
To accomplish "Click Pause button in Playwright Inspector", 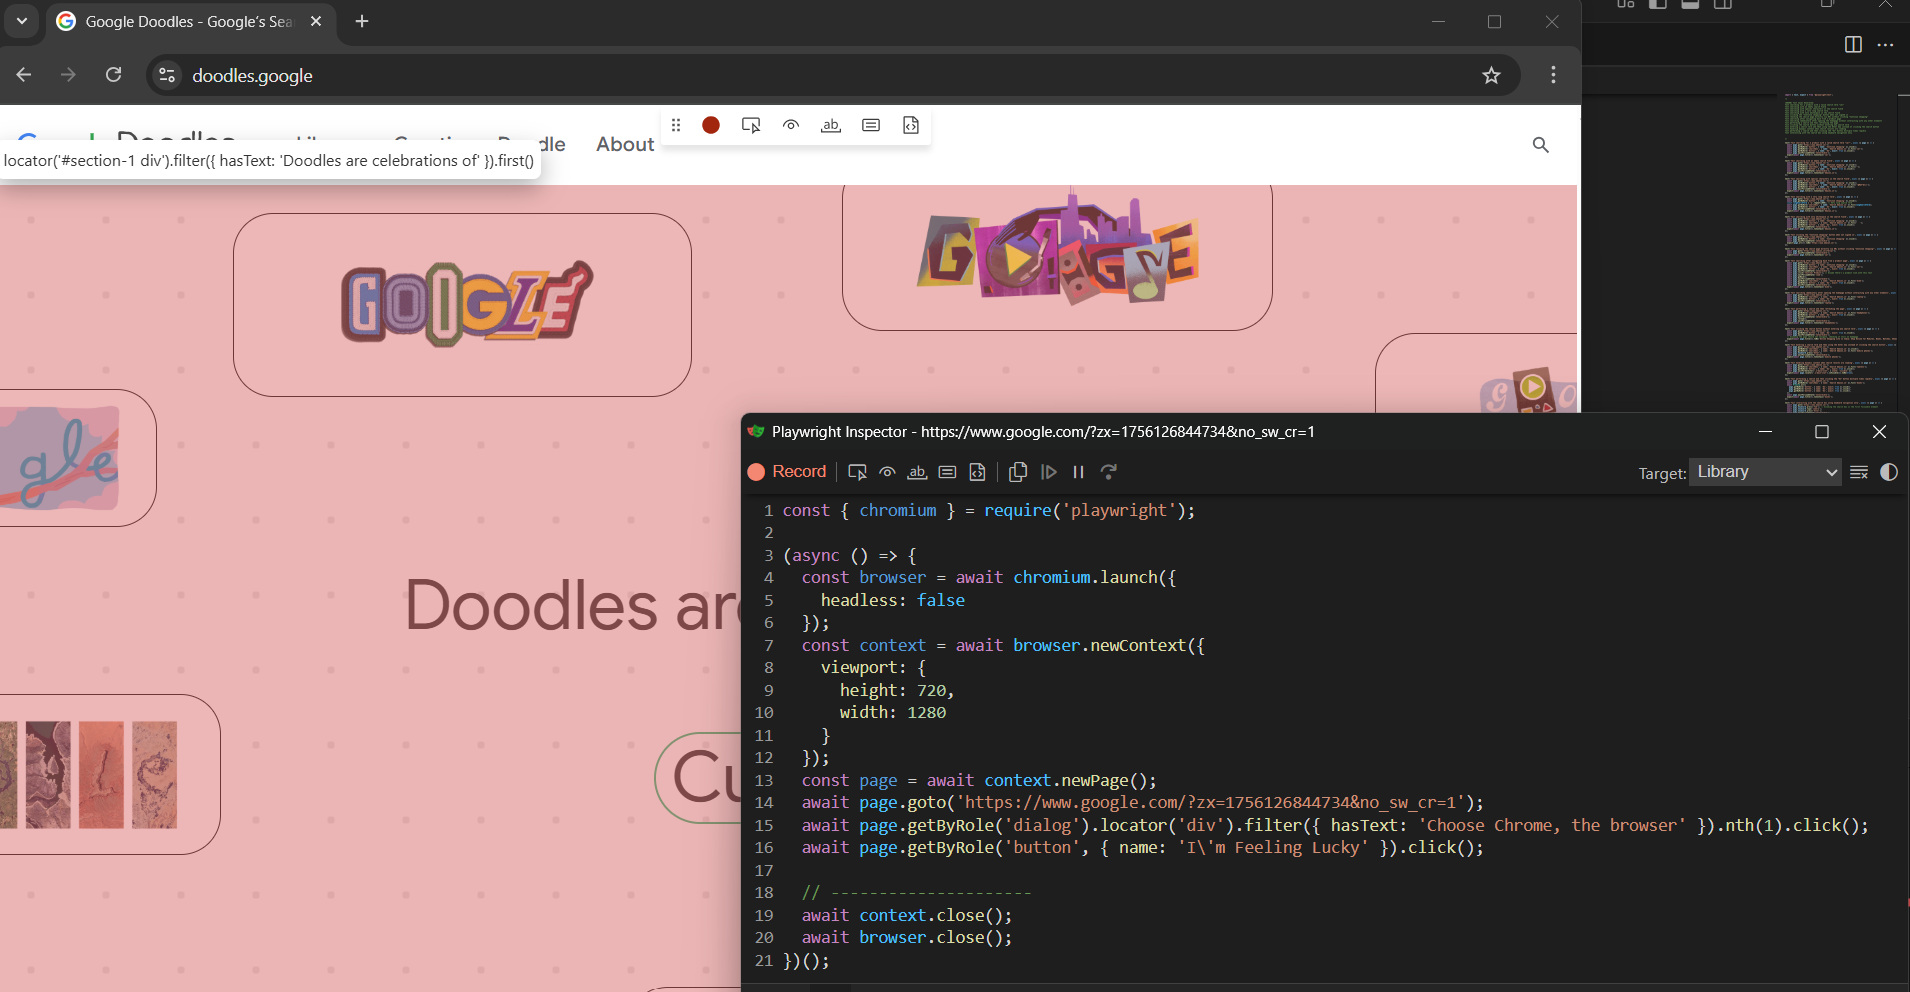I will coord(1078,472).
